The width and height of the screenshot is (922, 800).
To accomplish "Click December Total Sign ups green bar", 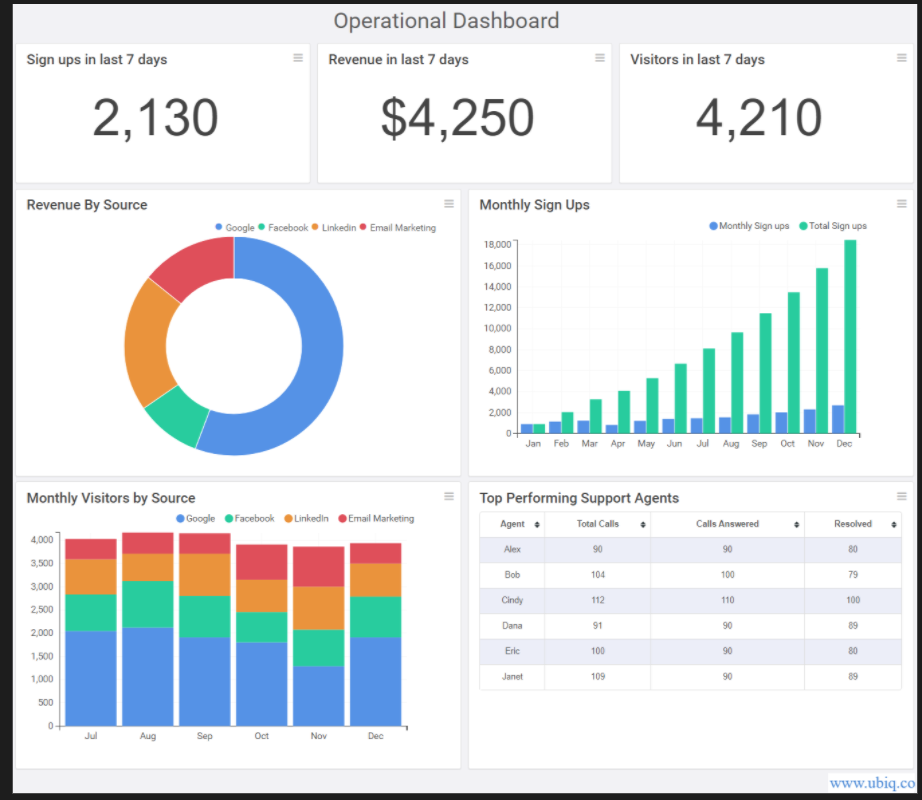I will 850,336.
